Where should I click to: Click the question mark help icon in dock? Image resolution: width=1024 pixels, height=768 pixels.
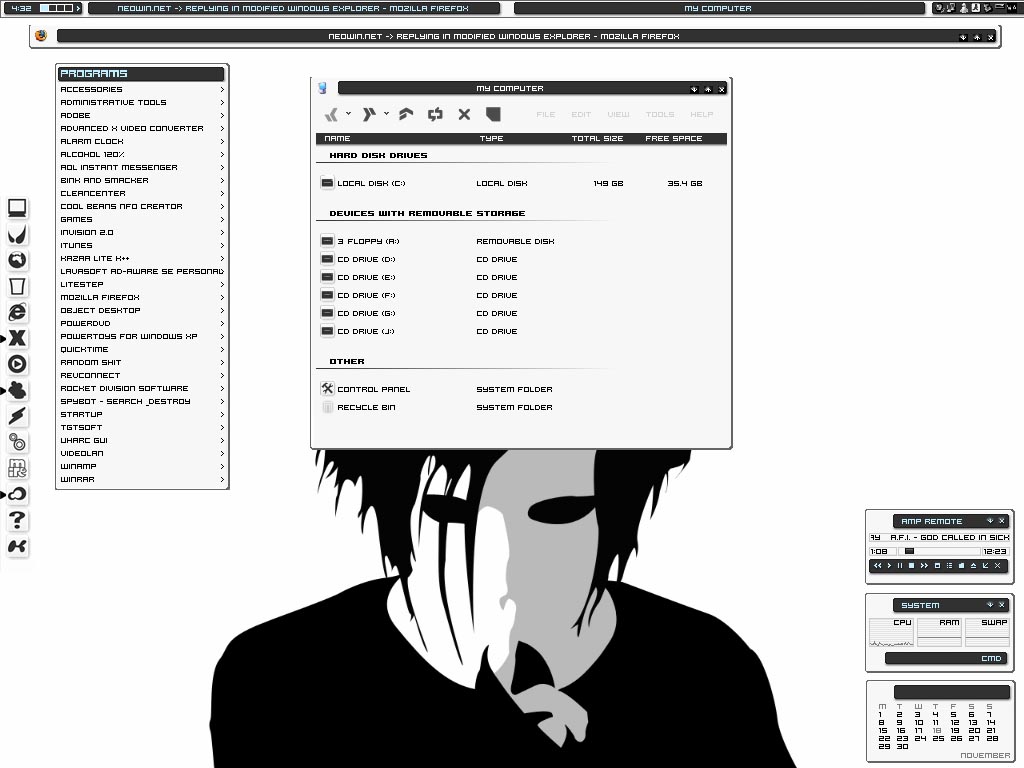pyautogui.click(x=18, y=520)
